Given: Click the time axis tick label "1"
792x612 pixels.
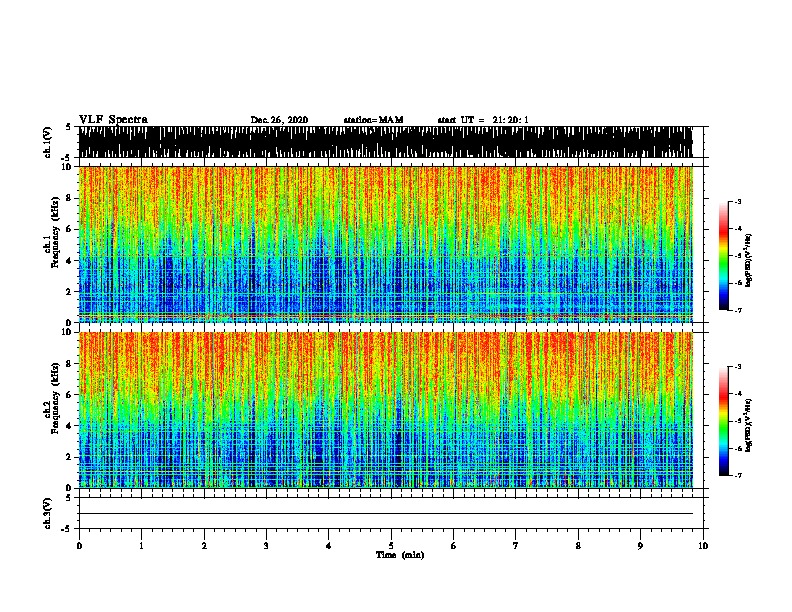Looking at the screenshot, I should [141, 546].
